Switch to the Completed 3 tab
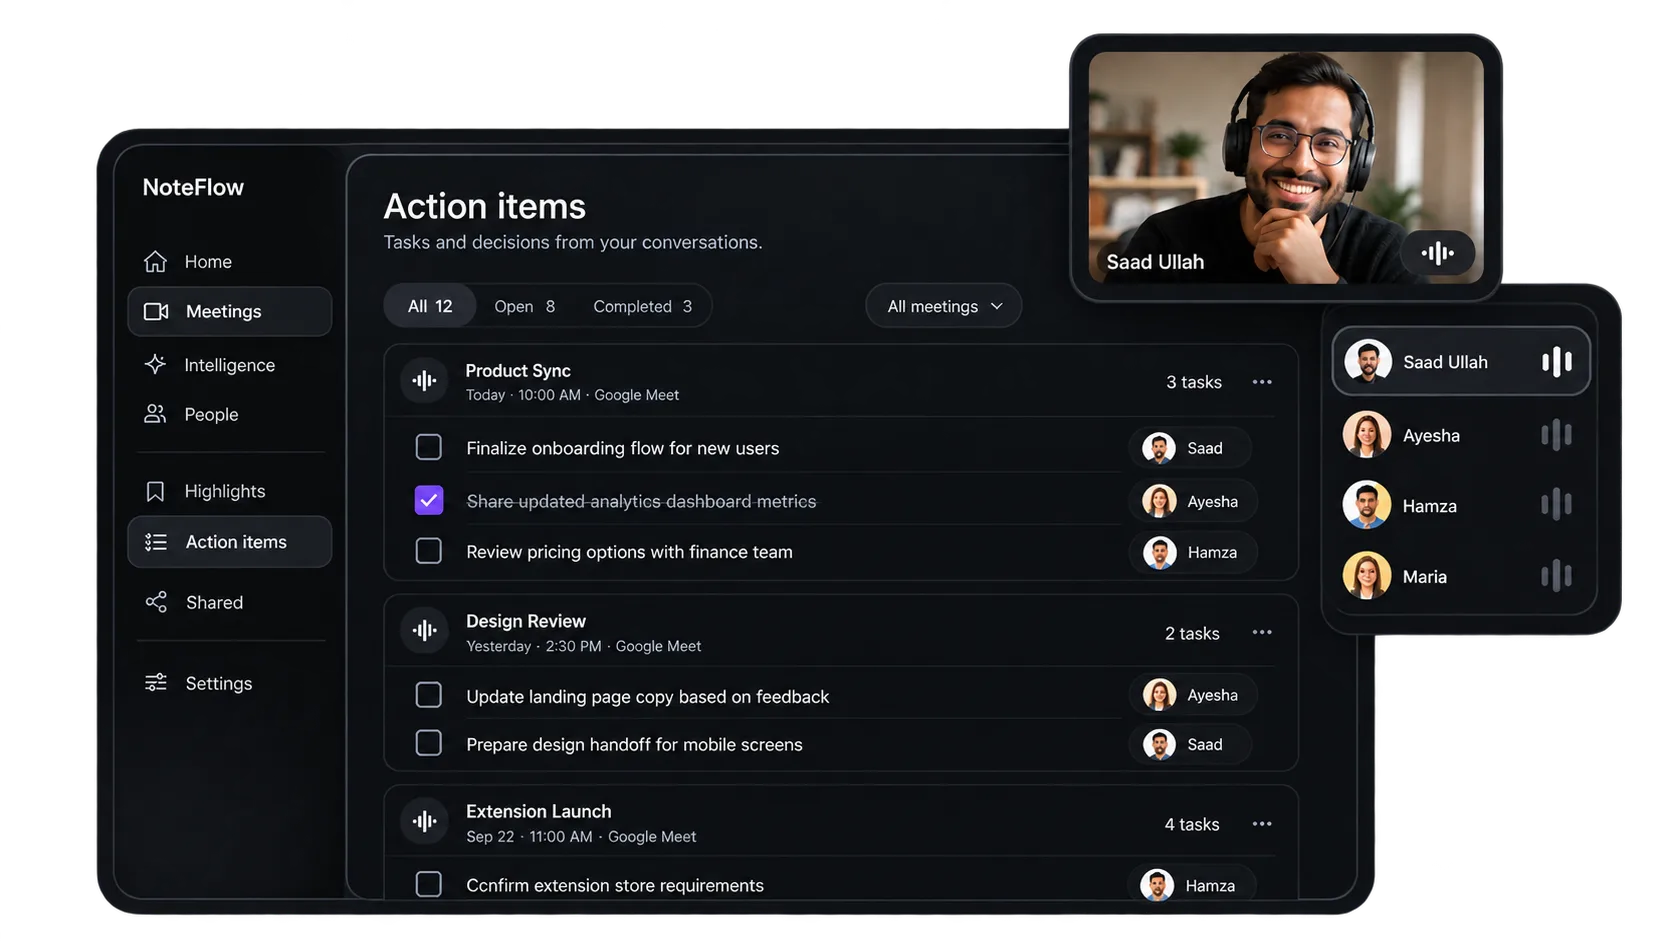Image resolution: width=1672 pixels, height=941 pixels. pos(642,306)
